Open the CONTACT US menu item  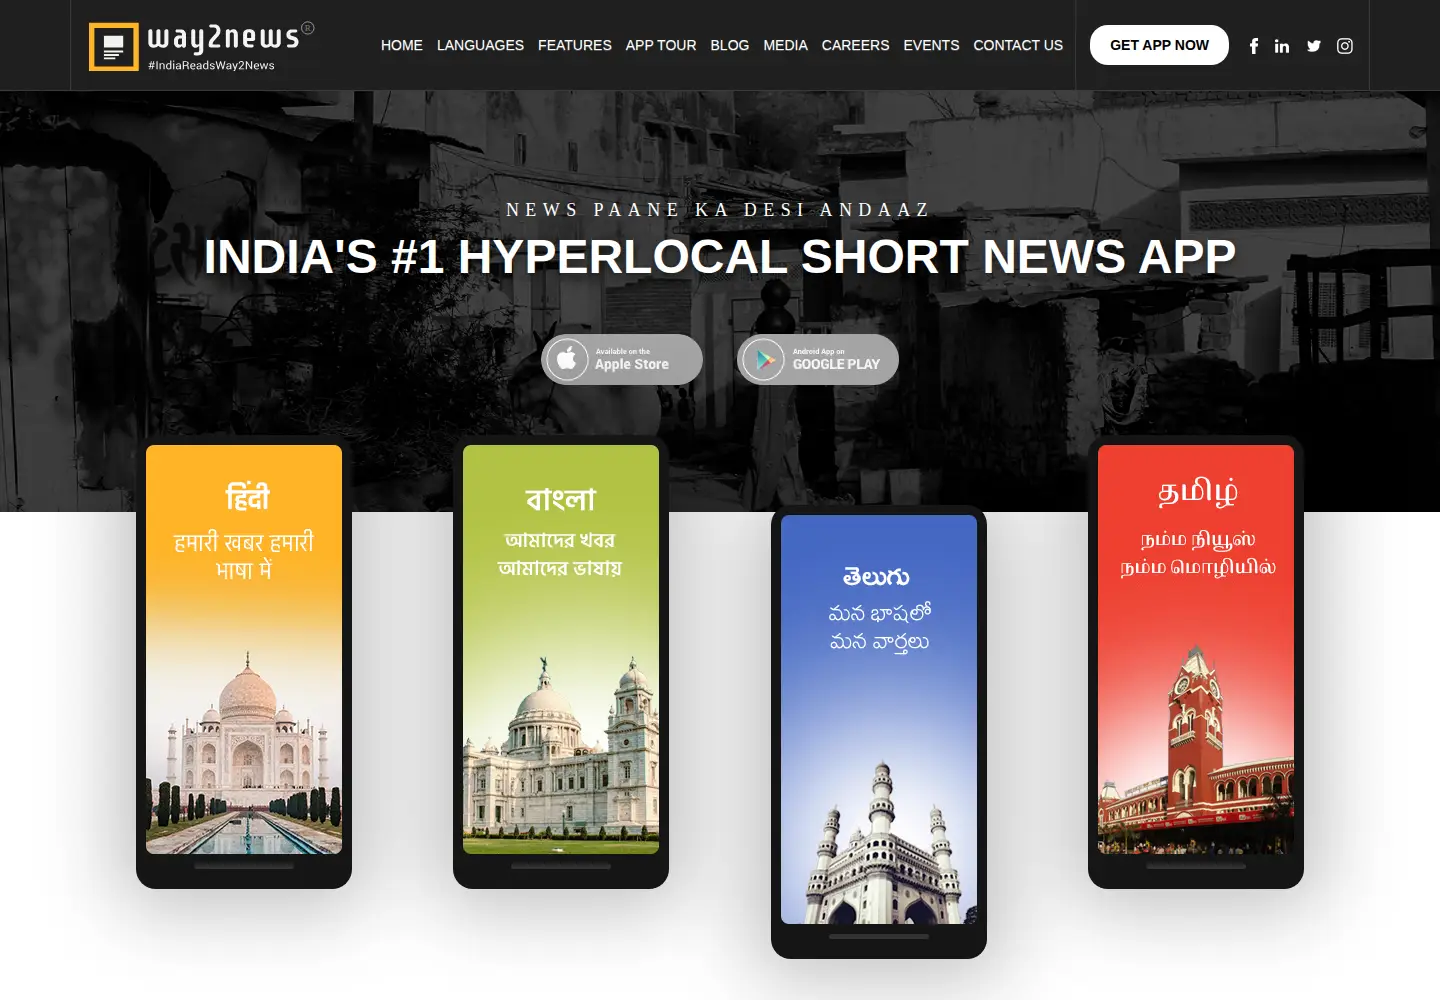(1018, 45)
